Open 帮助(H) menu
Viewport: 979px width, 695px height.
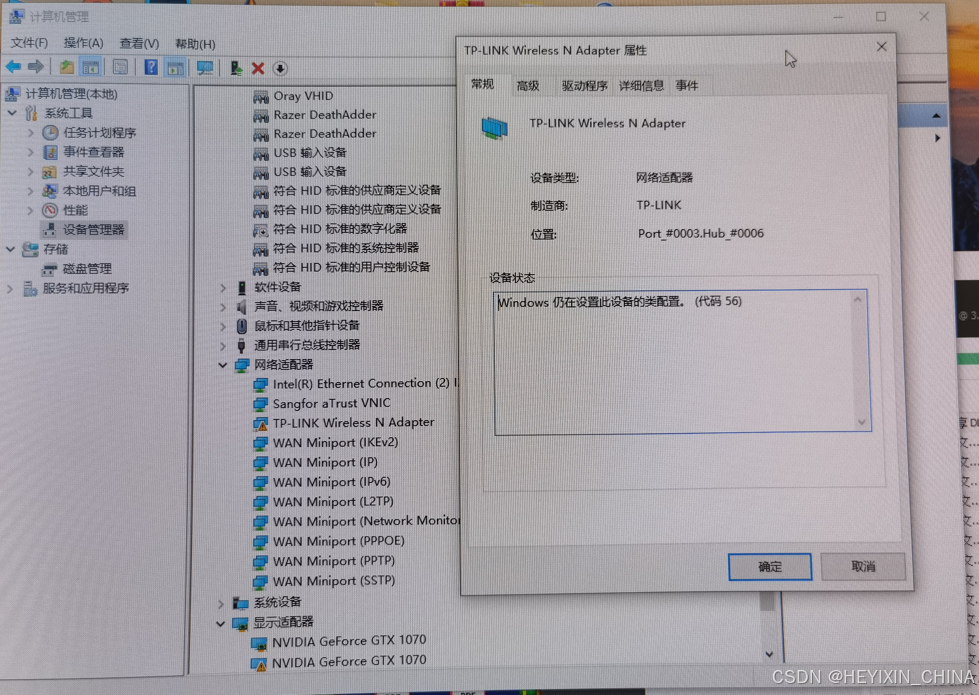[195, 44]
